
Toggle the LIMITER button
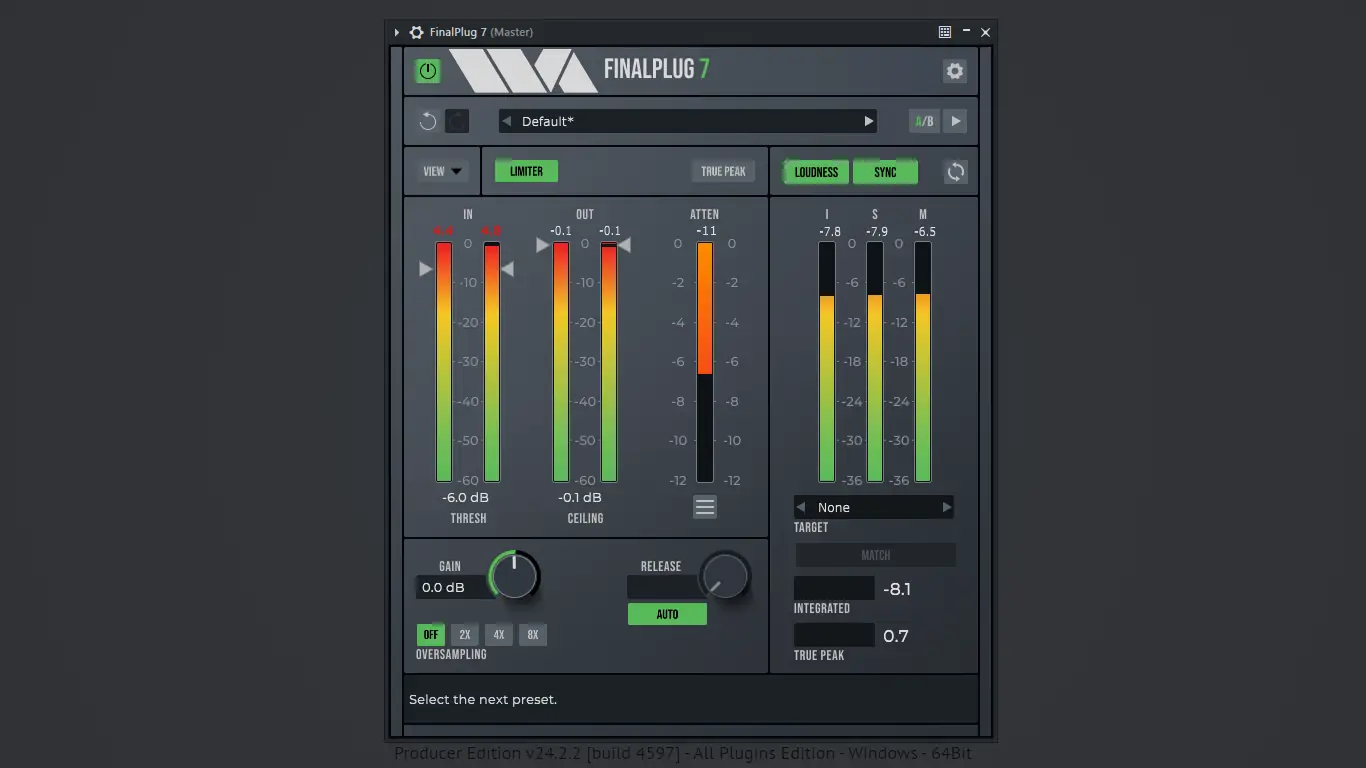(526, 171)
